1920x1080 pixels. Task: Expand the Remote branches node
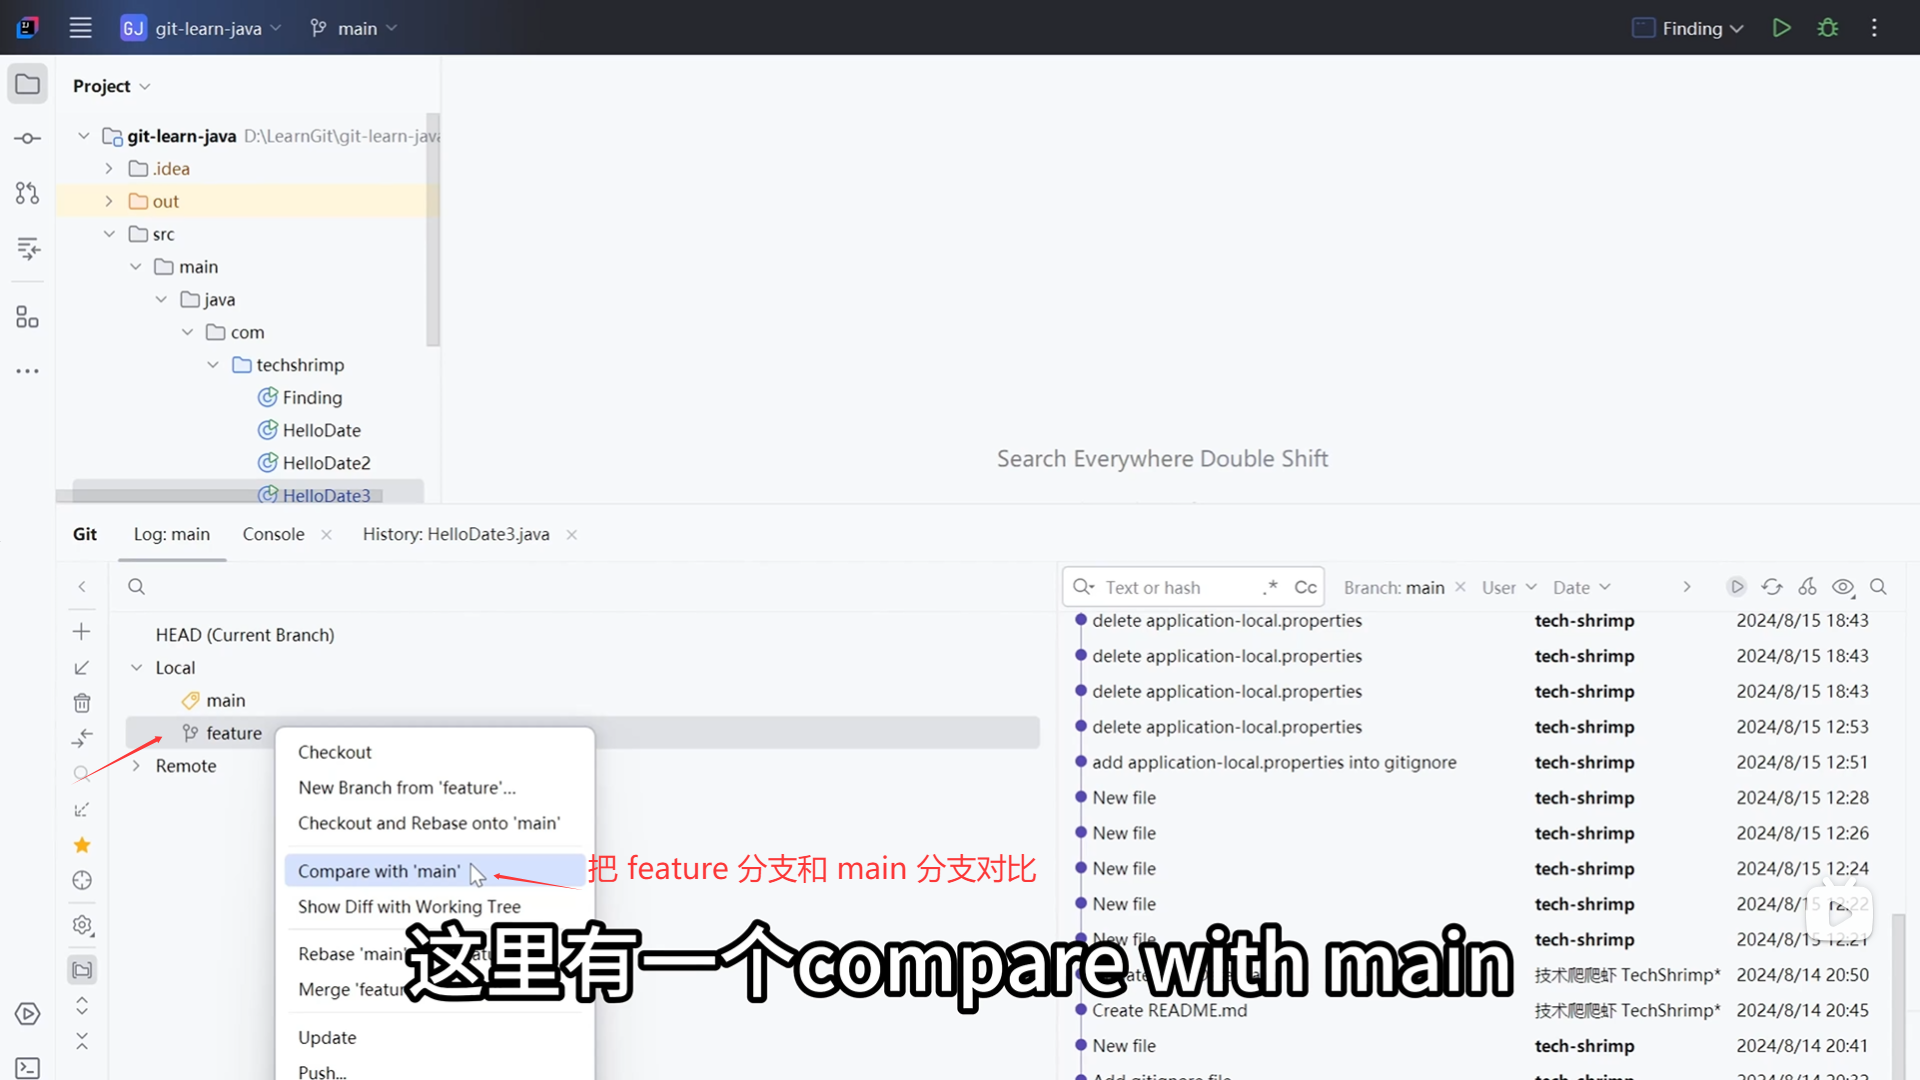click(x=137, y=766)
